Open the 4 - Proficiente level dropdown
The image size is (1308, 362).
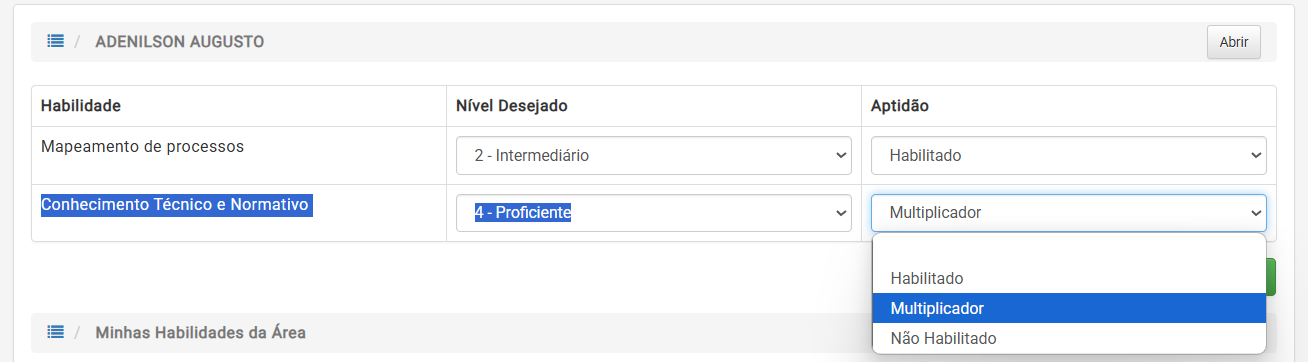[654, 213]
